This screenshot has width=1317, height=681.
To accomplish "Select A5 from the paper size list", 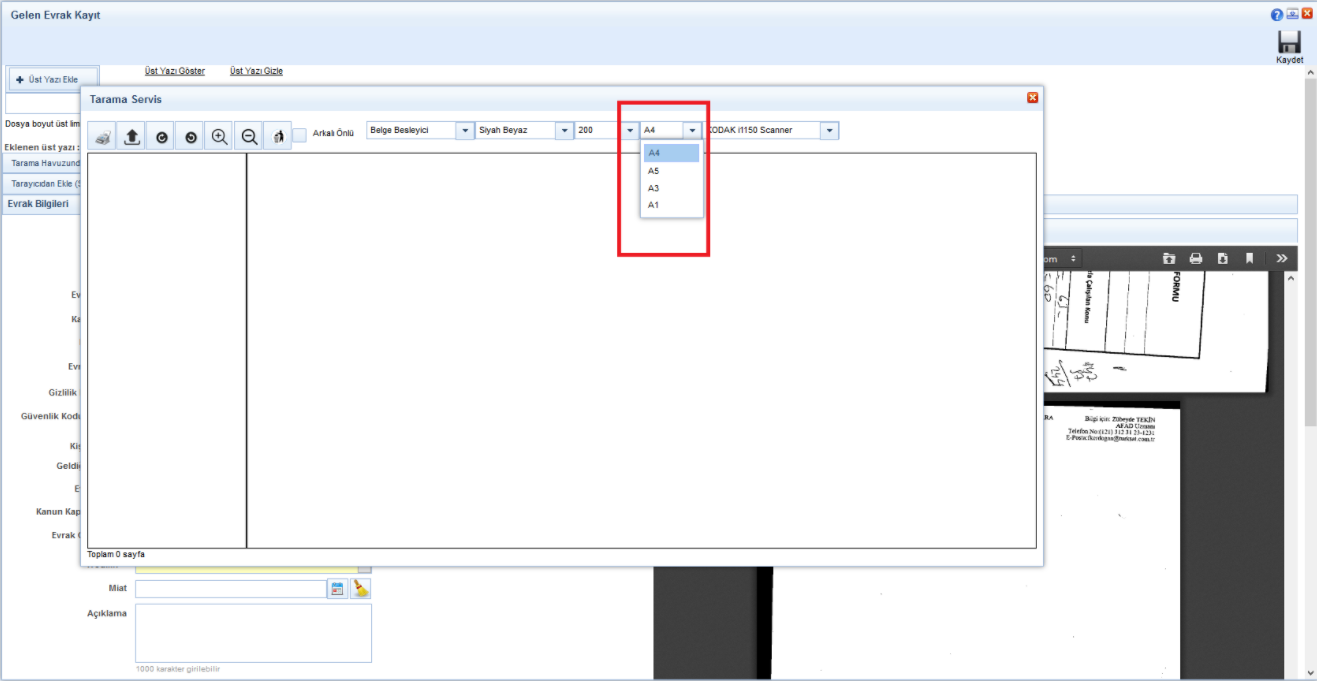I will pyautogui.click(x=654, y=171).
